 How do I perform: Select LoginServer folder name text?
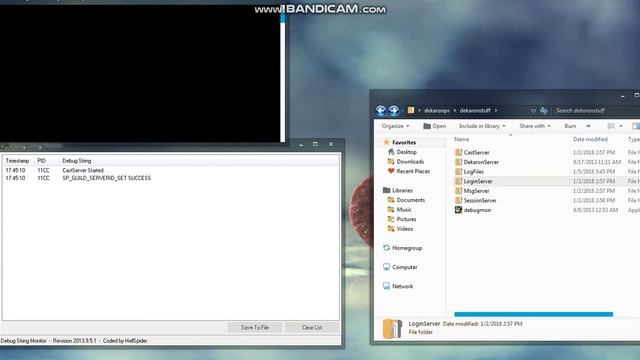(x=478, y=181)
